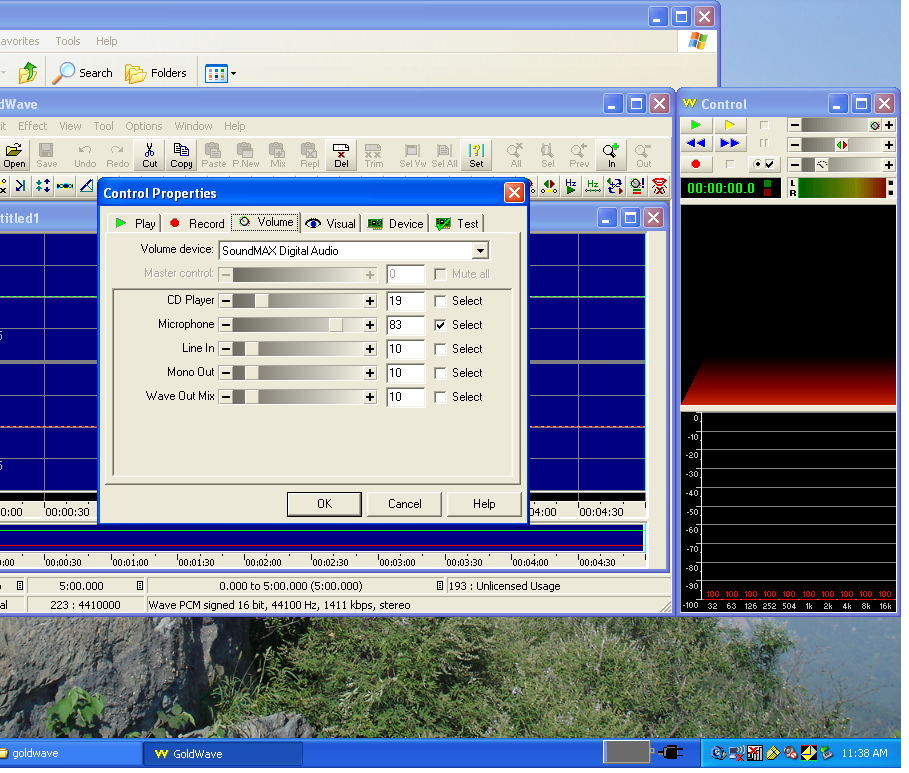Switch to the Test tab
The height and width of the screenshot is (773, 909).
[x=457, y=224]
